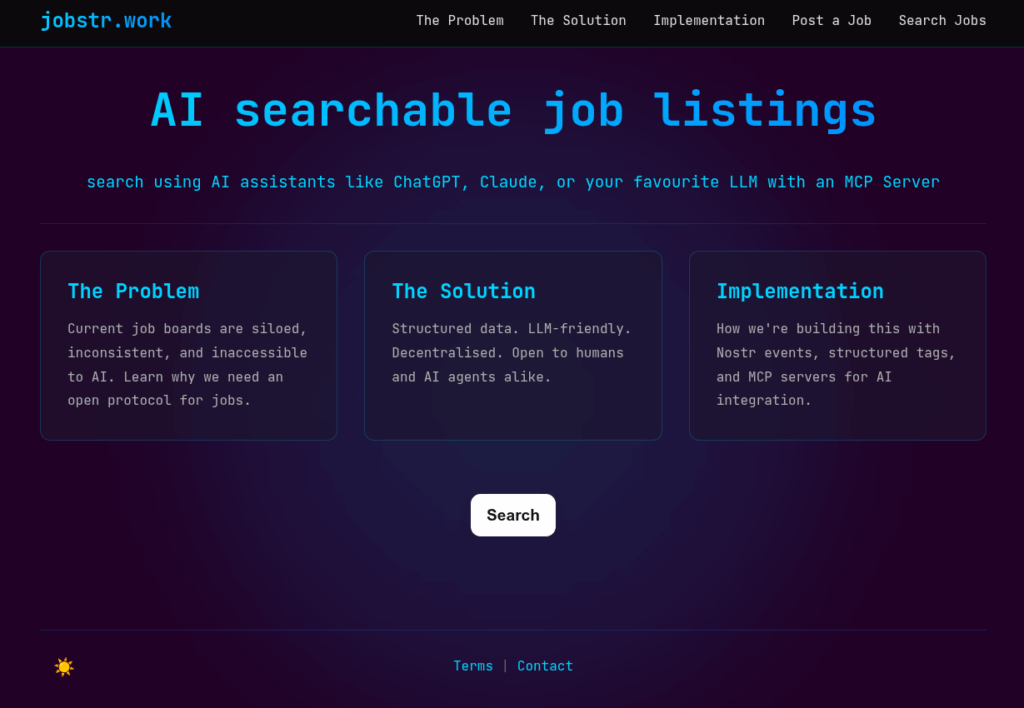Toggle light mode with the sun icon
The width and height of the screenshot is (1024, 708).
[64, 666]
